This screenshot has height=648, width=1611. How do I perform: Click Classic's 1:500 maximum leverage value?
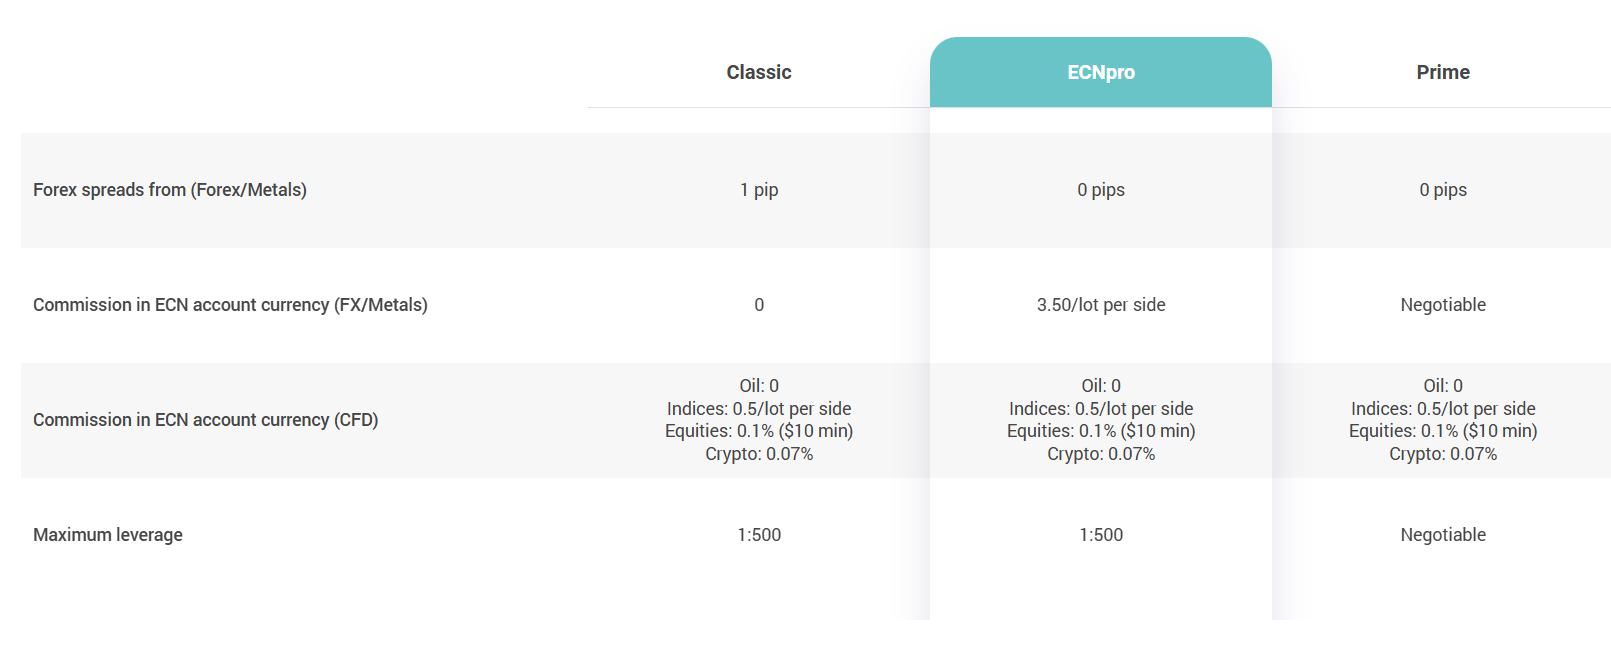[x=759, y=535]
